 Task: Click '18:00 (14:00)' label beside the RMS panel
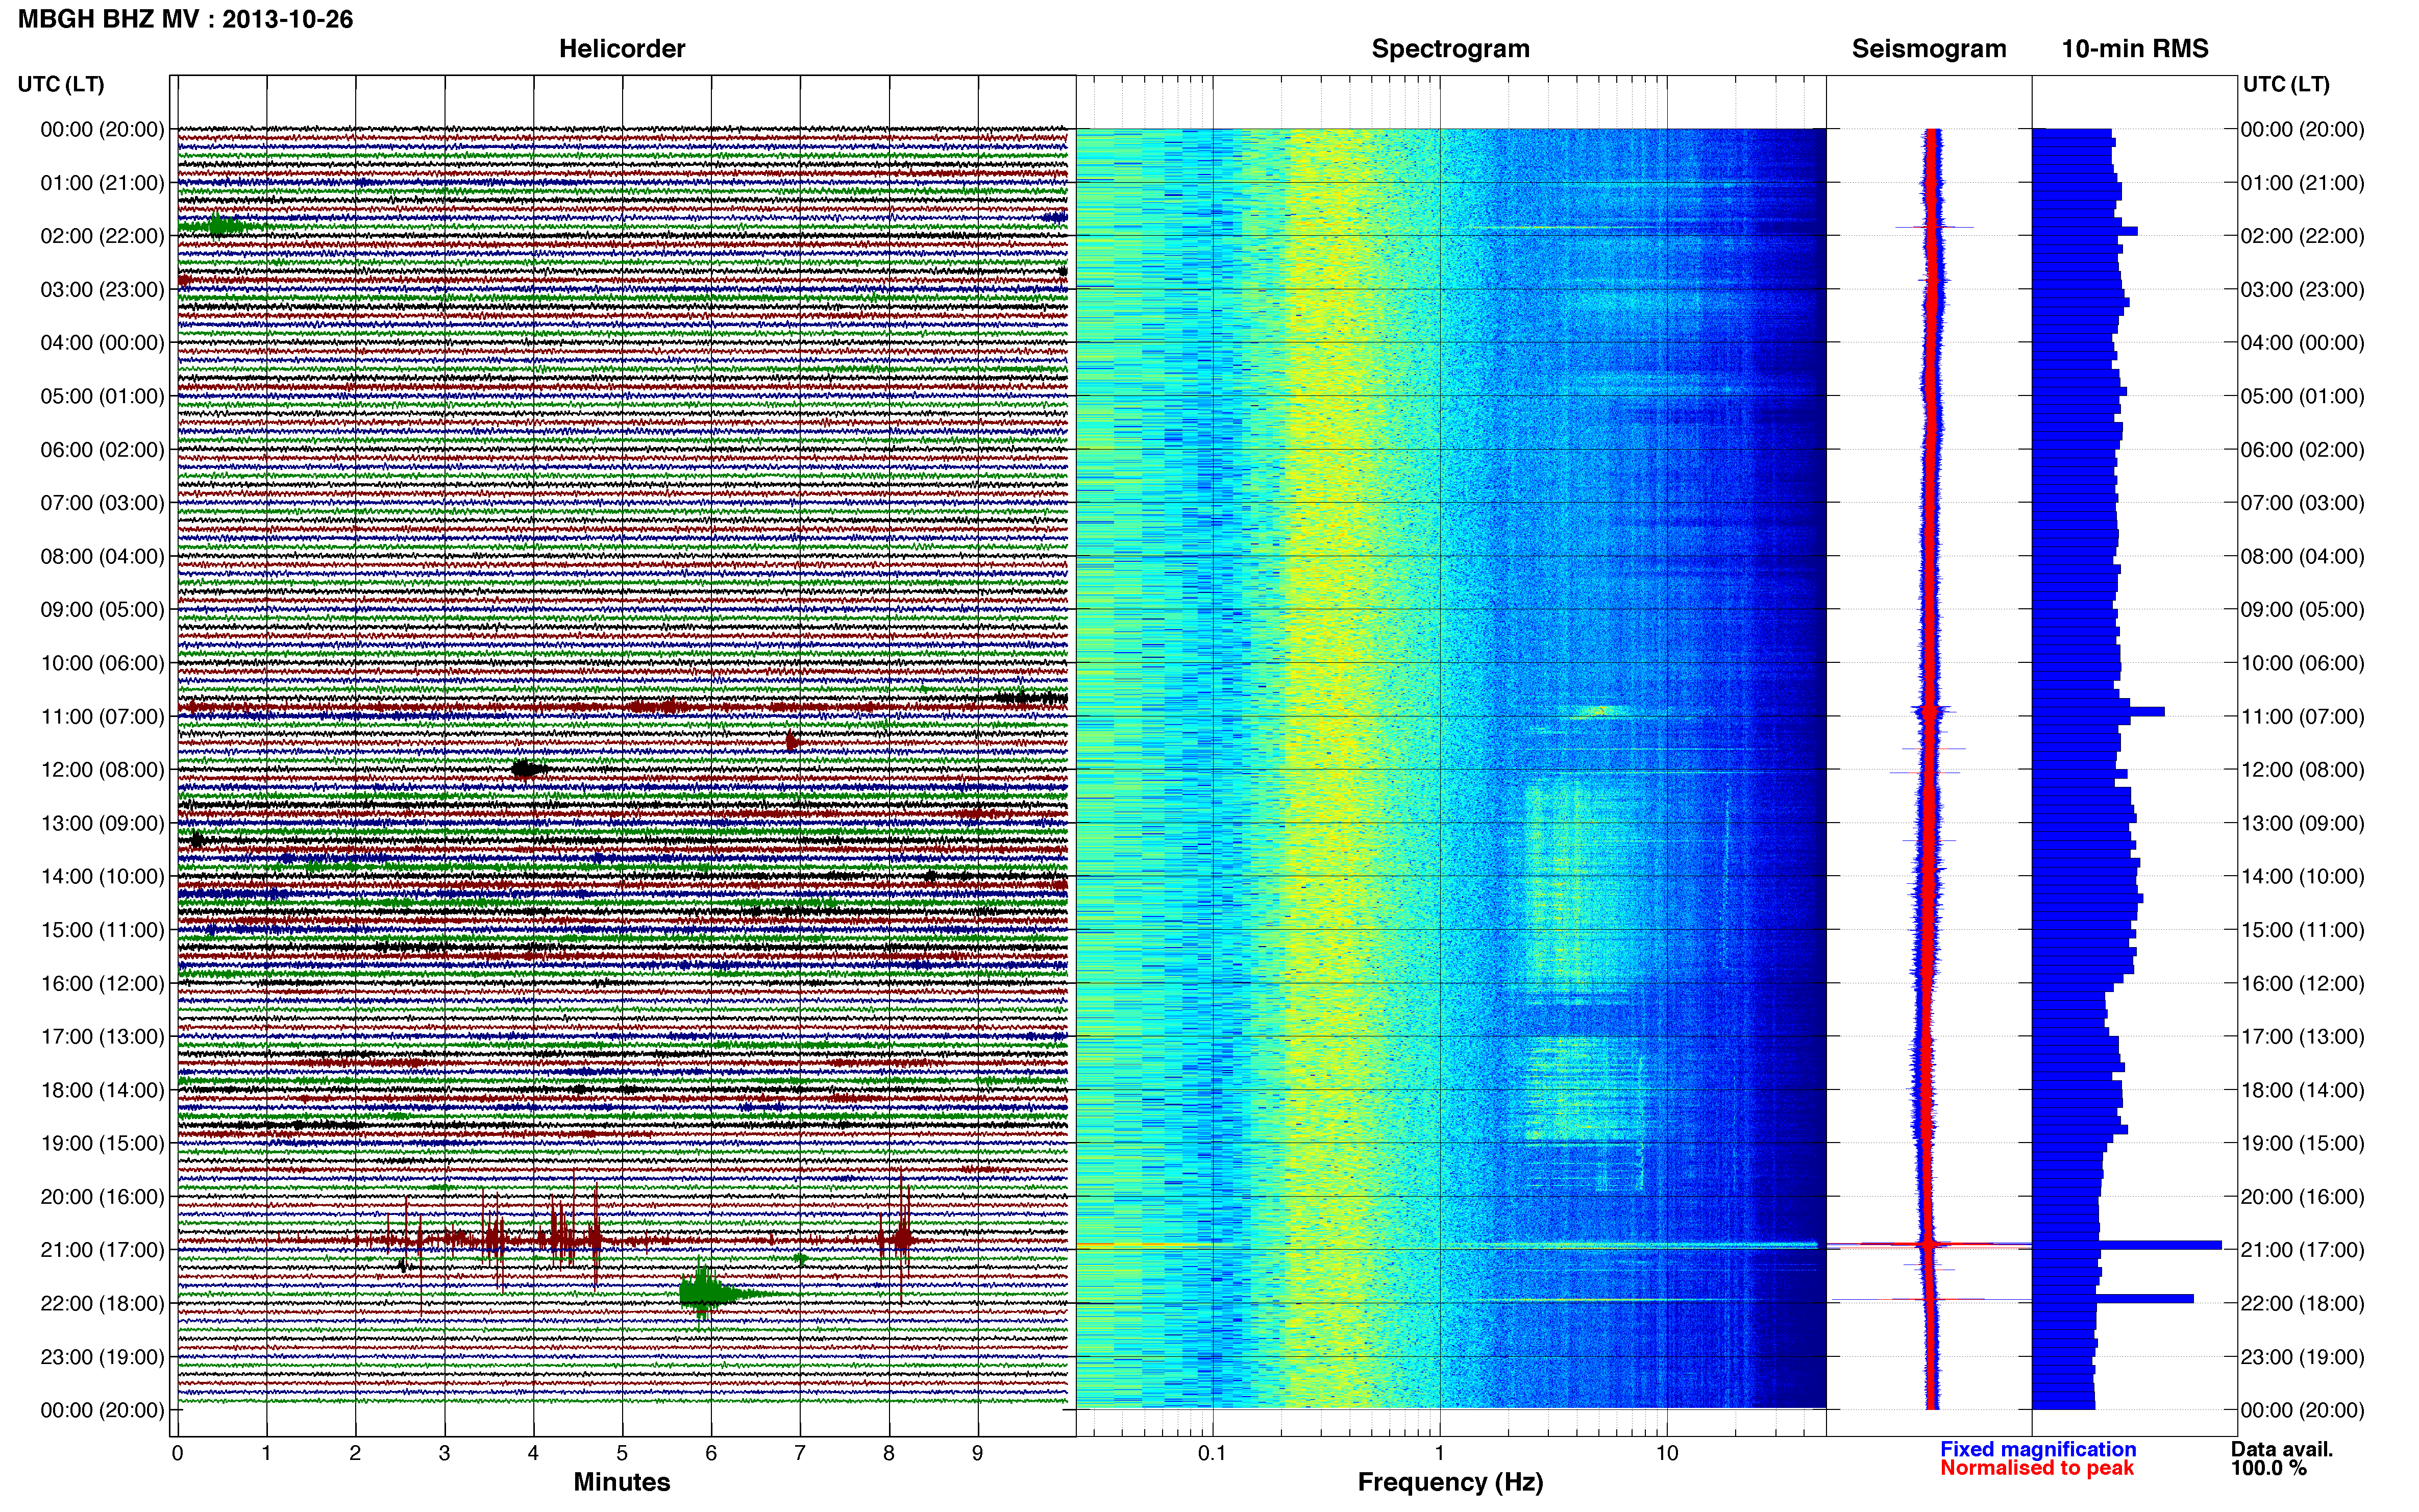pyautogui.click(x=2303, y=1090)
